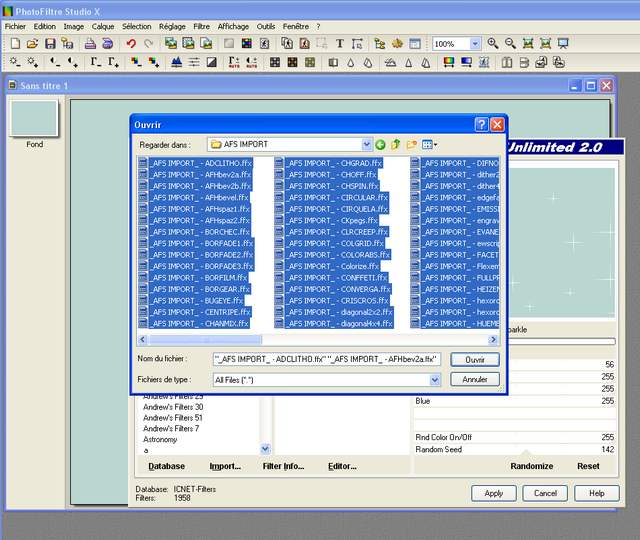The image size is (640, 540).
Task: Click the Rnd Color On/Off slider row
Action: (x=515, y=437)
